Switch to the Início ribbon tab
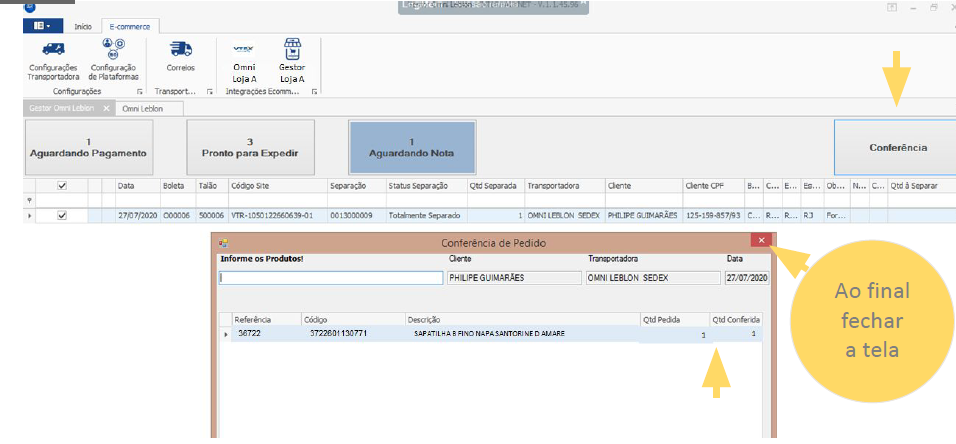Screen dimensions: 956x444 point(83,26)
